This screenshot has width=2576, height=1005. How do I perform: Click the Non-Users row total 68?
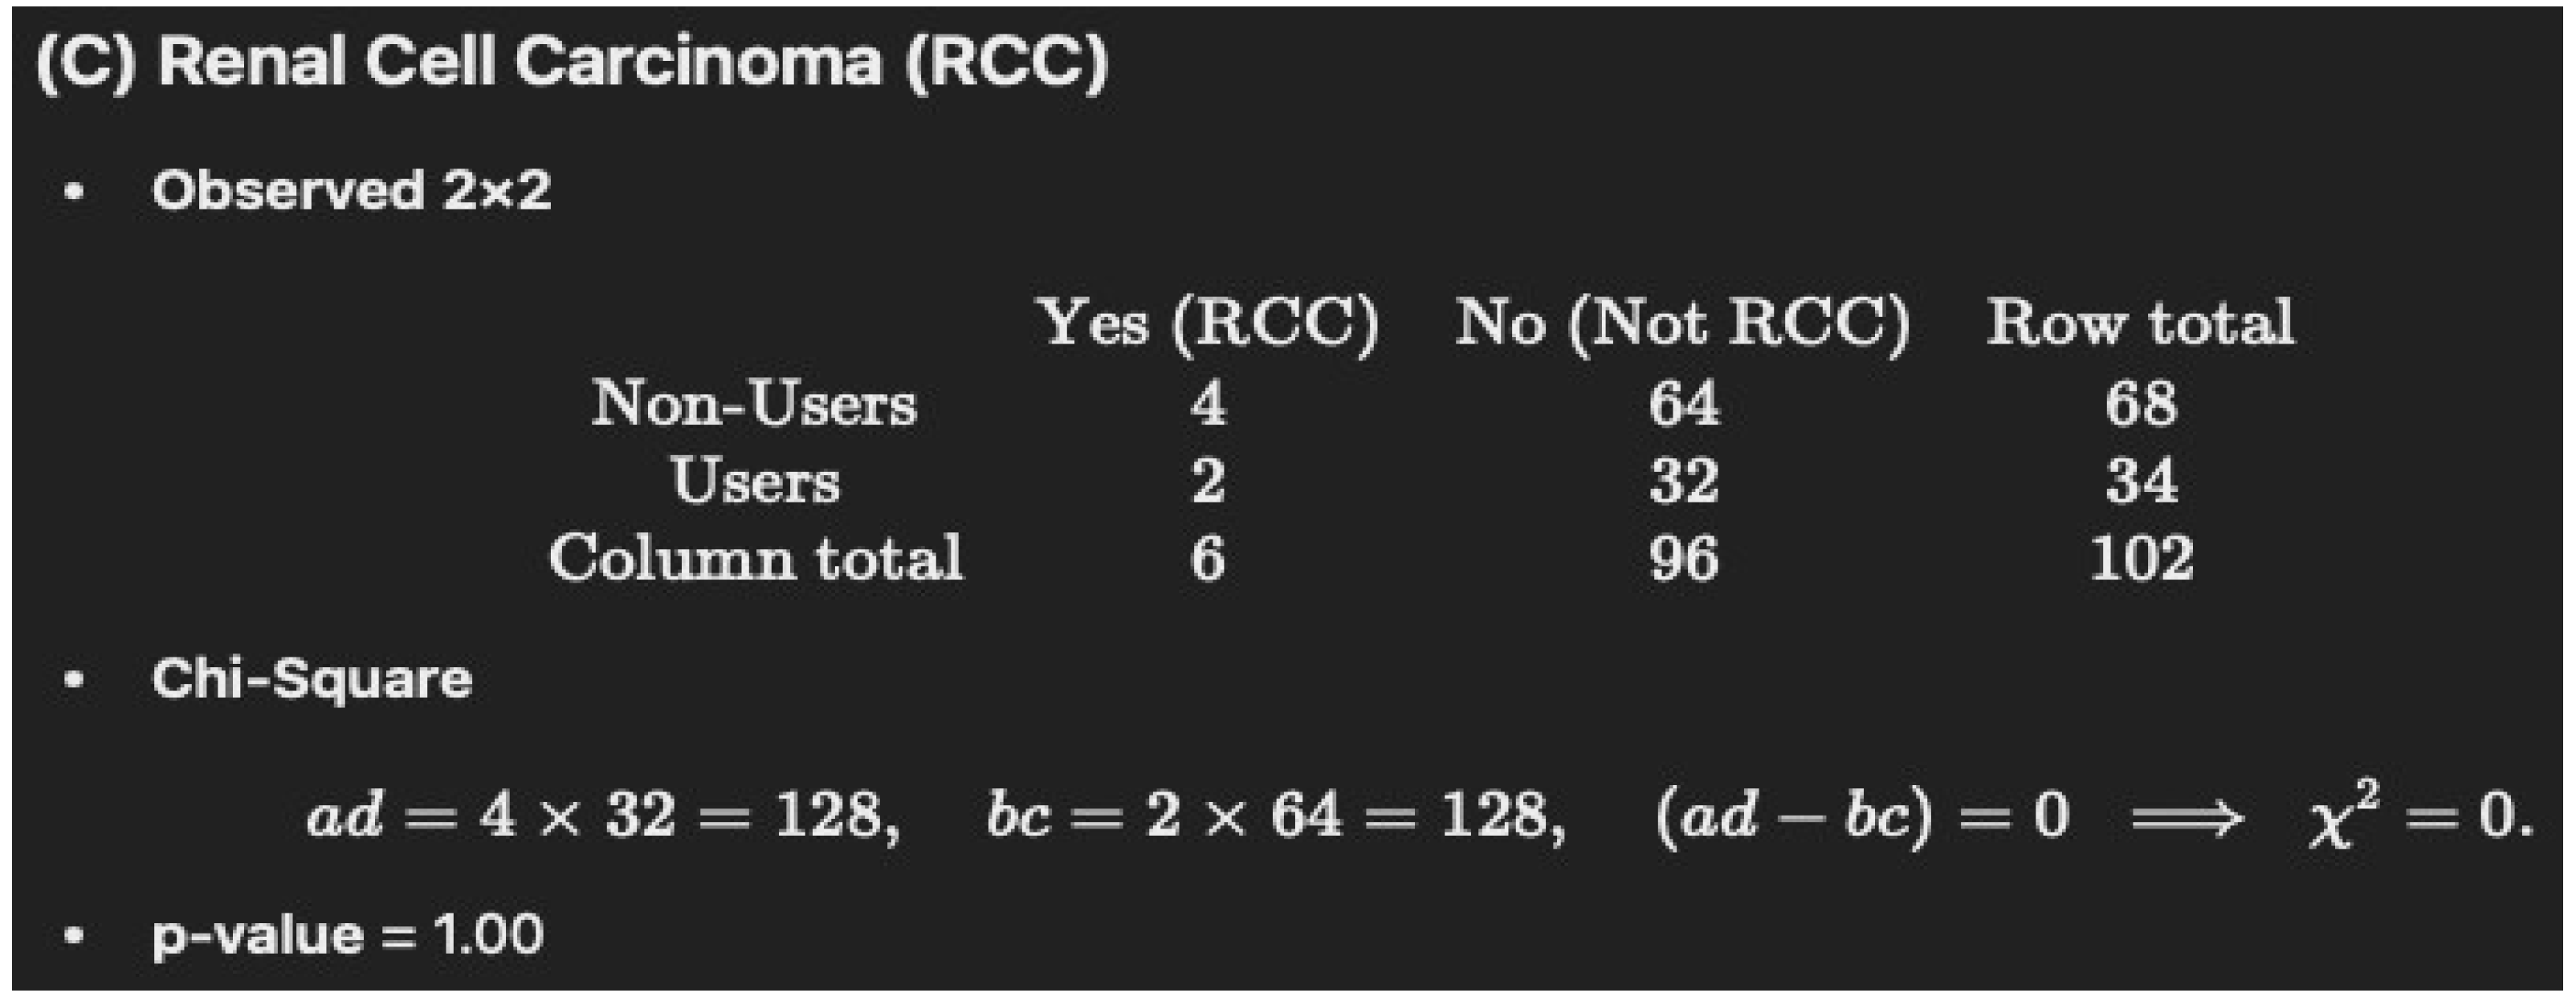coord(2140,404)
